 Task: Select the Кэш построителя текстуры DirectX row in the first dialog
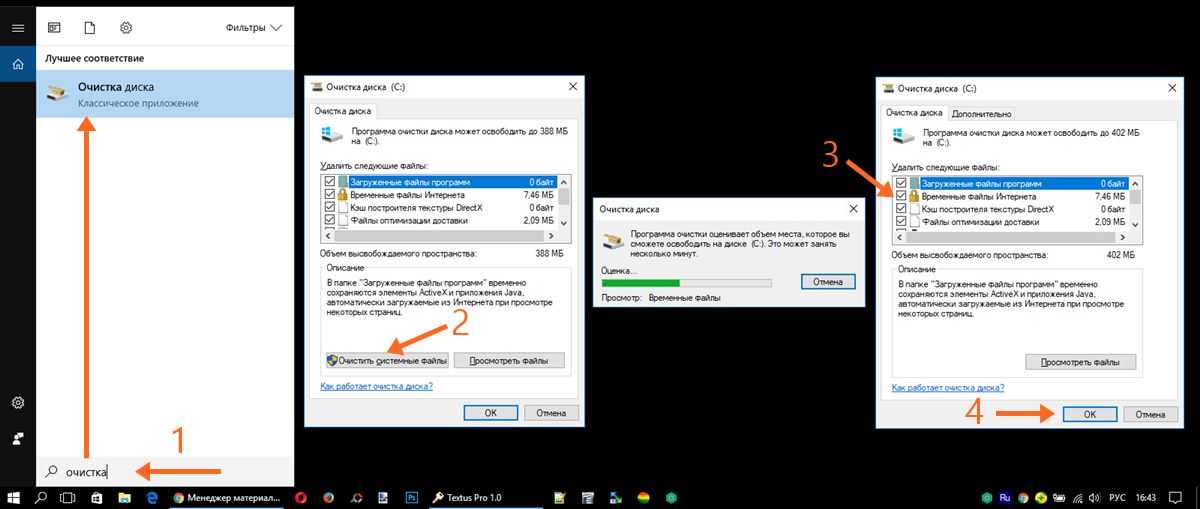(x=440, y=208)
